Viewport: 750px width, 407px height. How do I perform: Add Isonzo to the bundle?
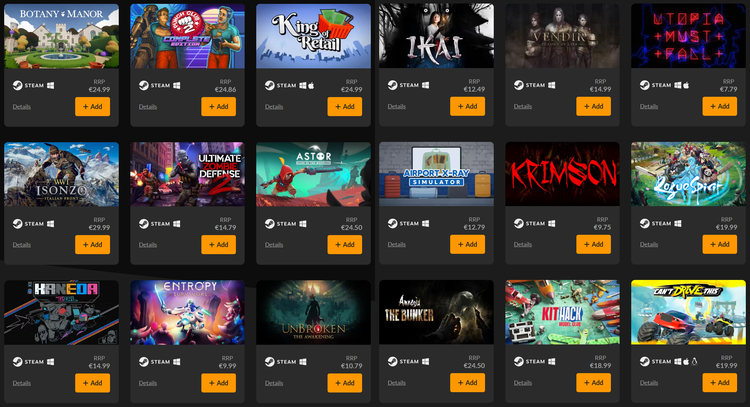(x=92, y=245)
